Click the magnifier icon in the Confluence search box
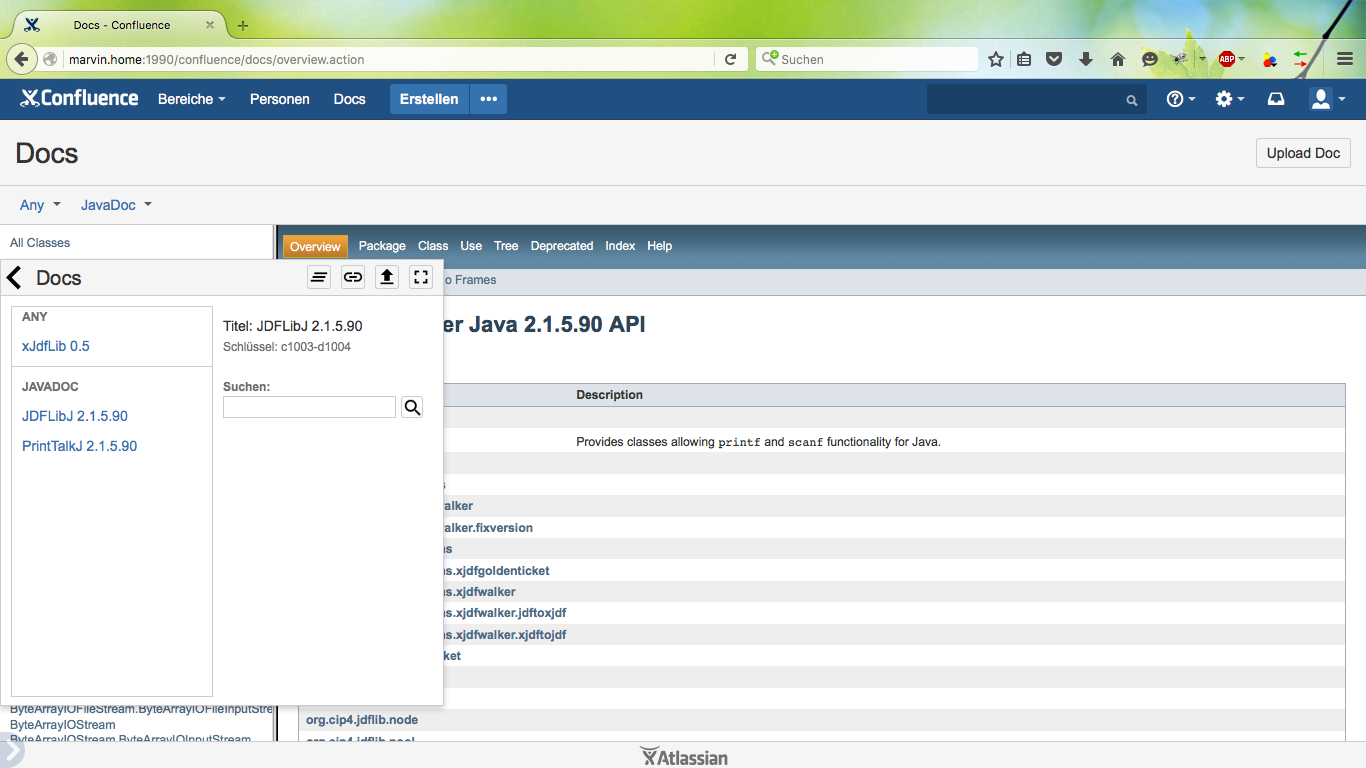 [x=1132, y=100]
